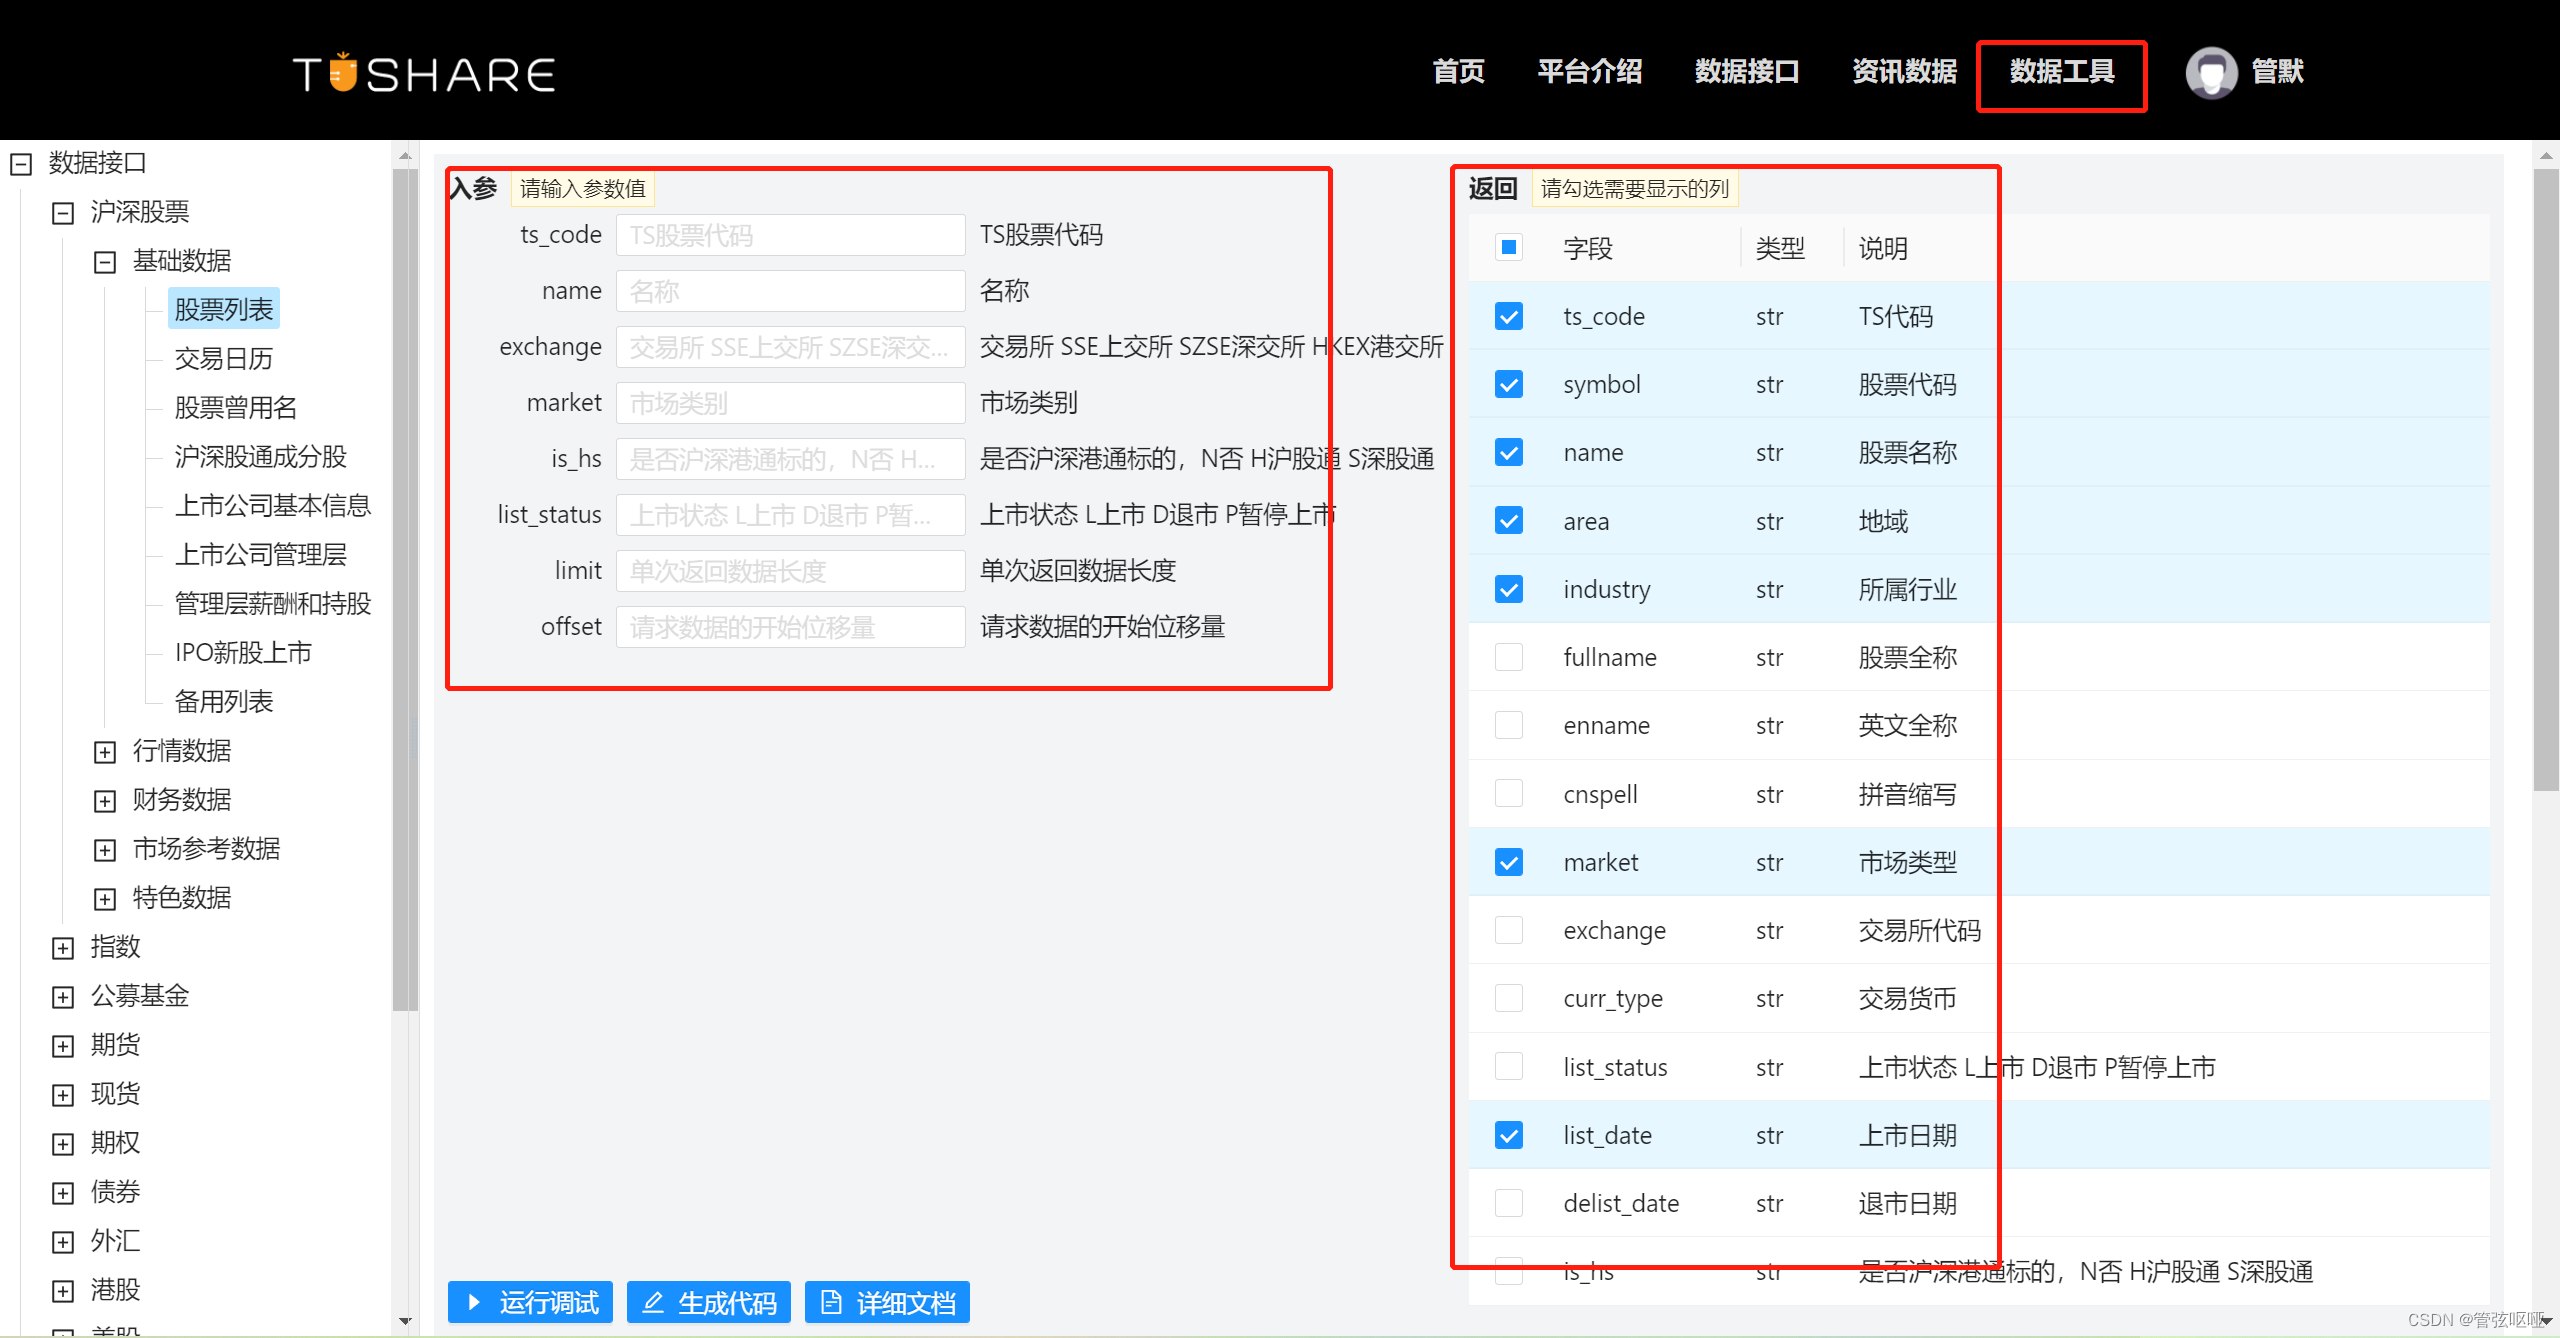Viewport: 2560px width, 1338px height.
Task: Uncheck the ts_code field checkbox
Action: 1508,316
